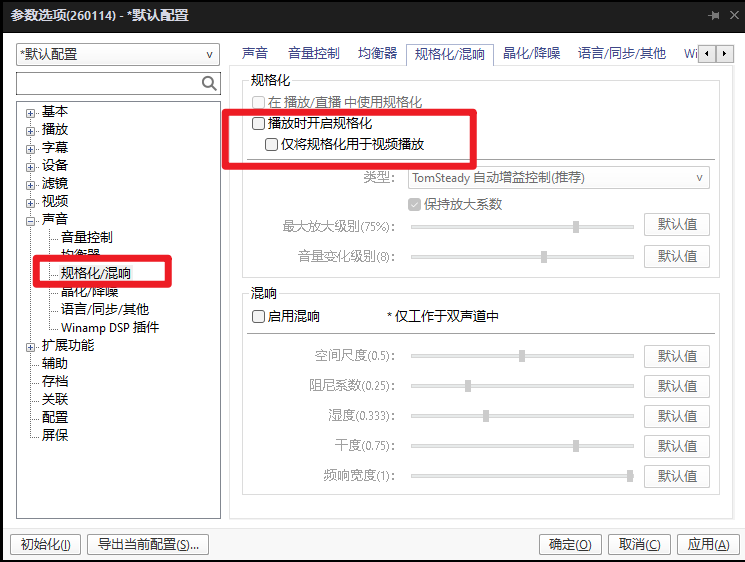Select 屏保 in the settings tree

pyautogui.click(x=55, y=436)
